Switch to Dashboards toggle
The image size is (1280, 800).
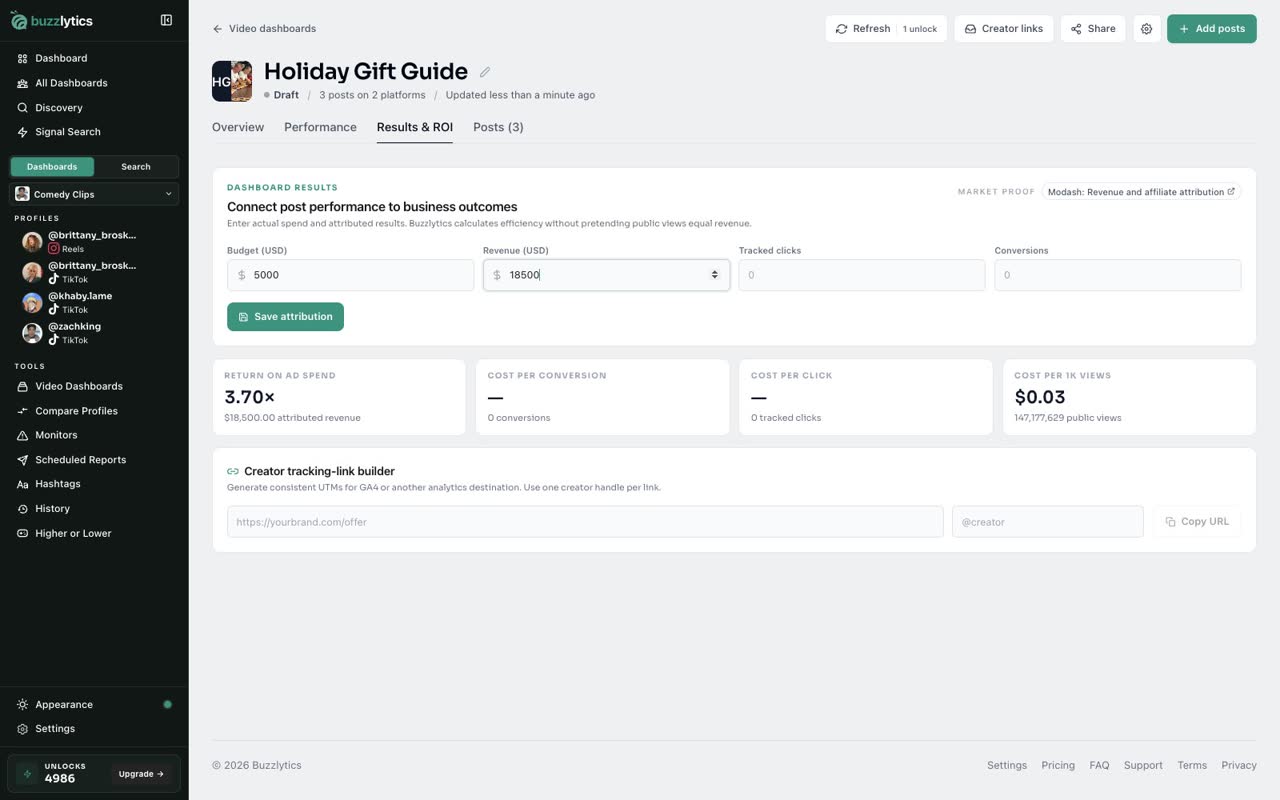point(52,167)
